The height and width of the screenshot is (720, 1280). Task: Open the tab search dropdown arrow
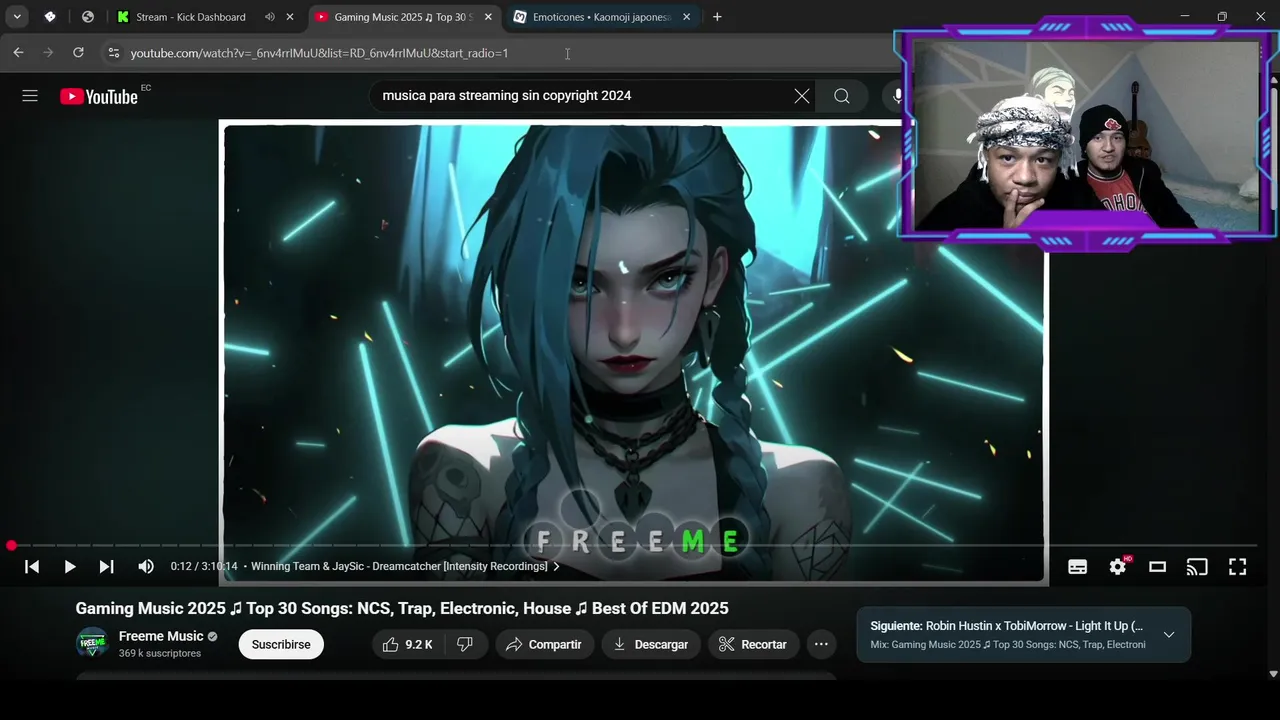click(17, 17)
